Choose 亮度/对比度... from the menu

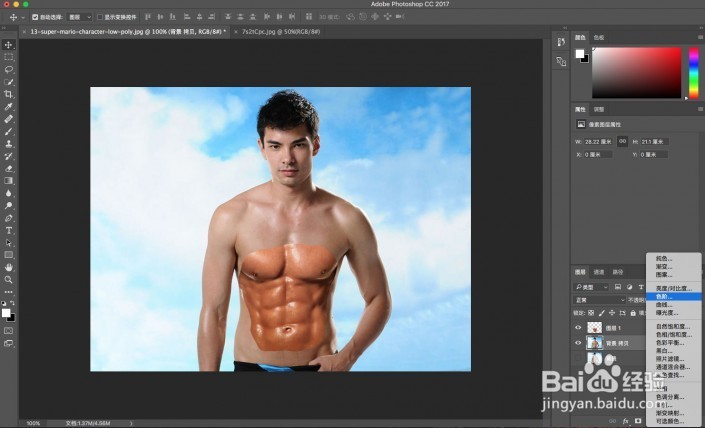[674, 288]
